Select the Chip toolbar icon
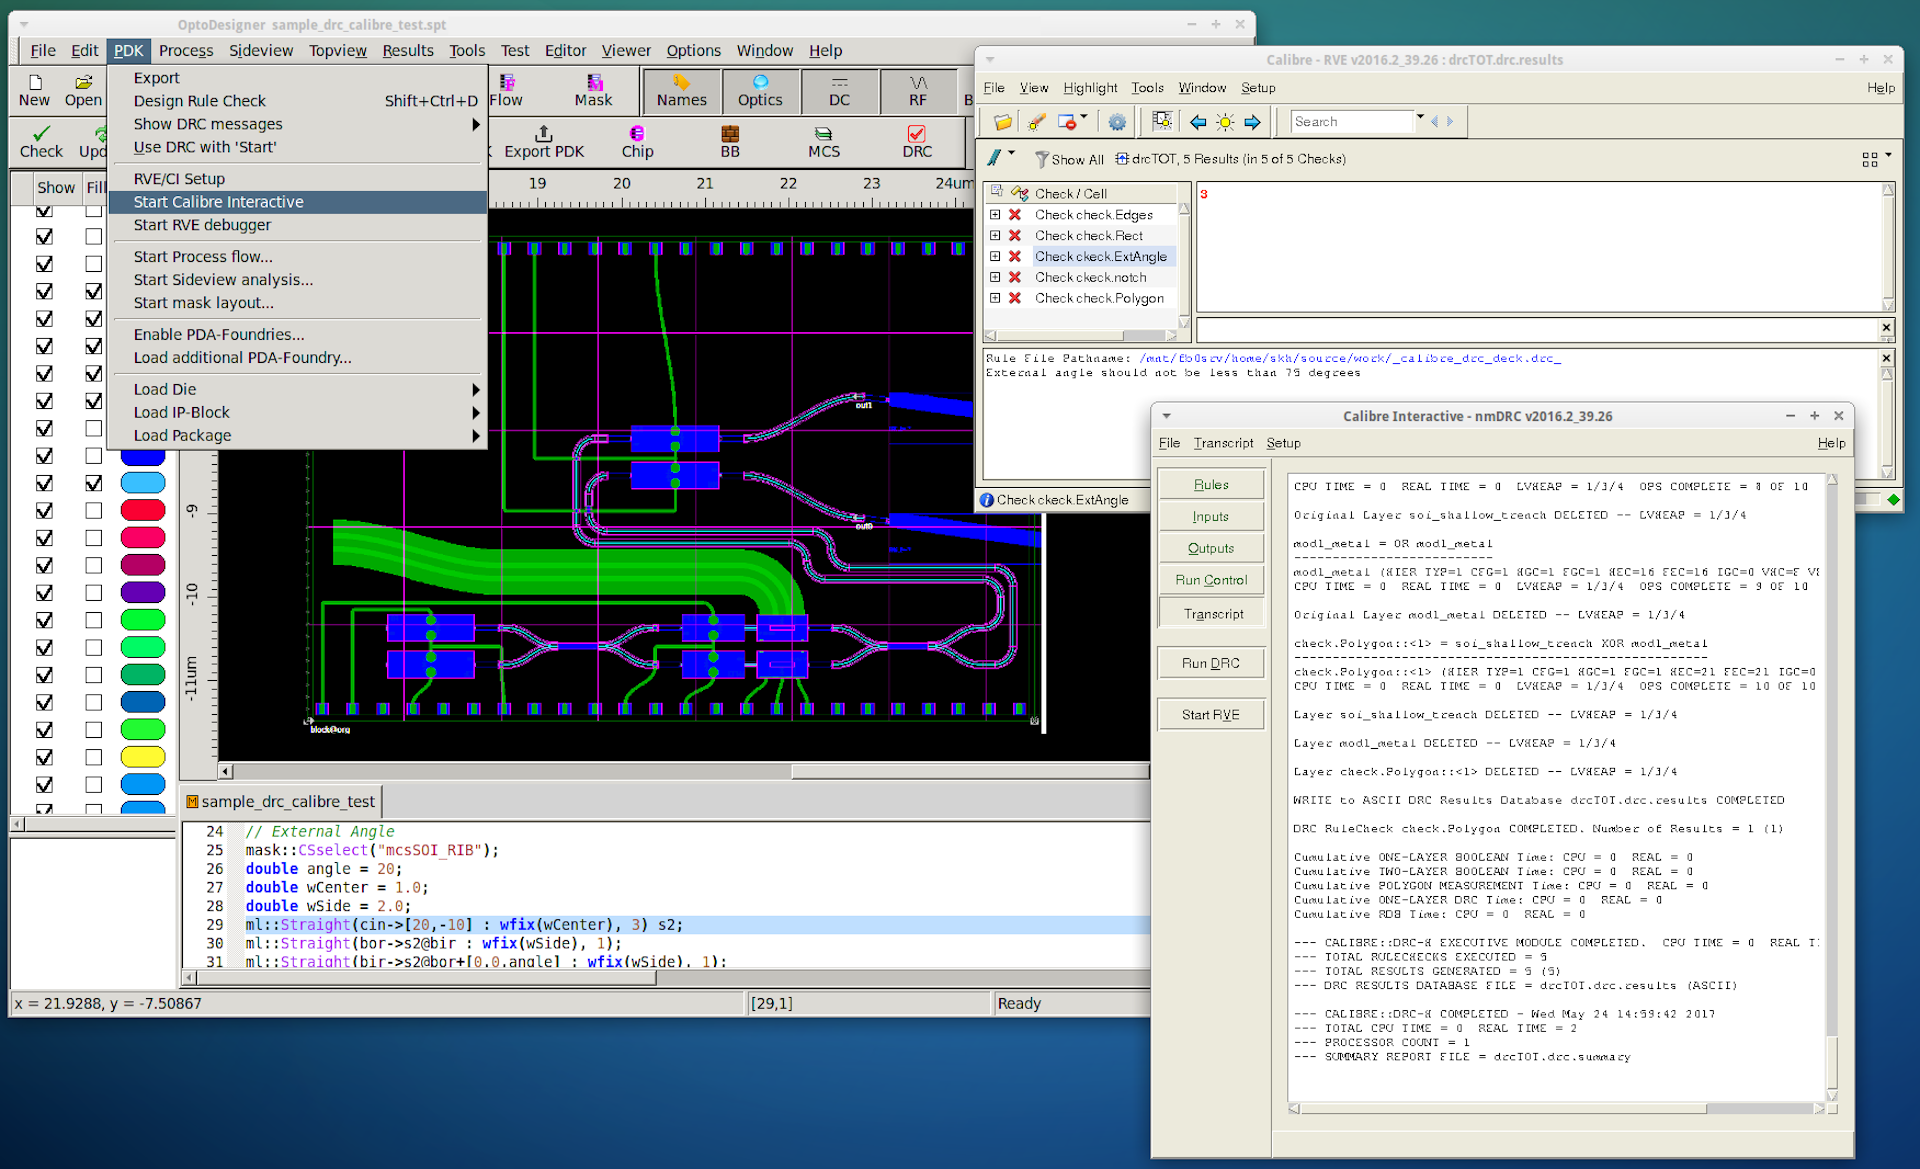This screenshot has height=1169, width=1920. (x=637, y=141)
